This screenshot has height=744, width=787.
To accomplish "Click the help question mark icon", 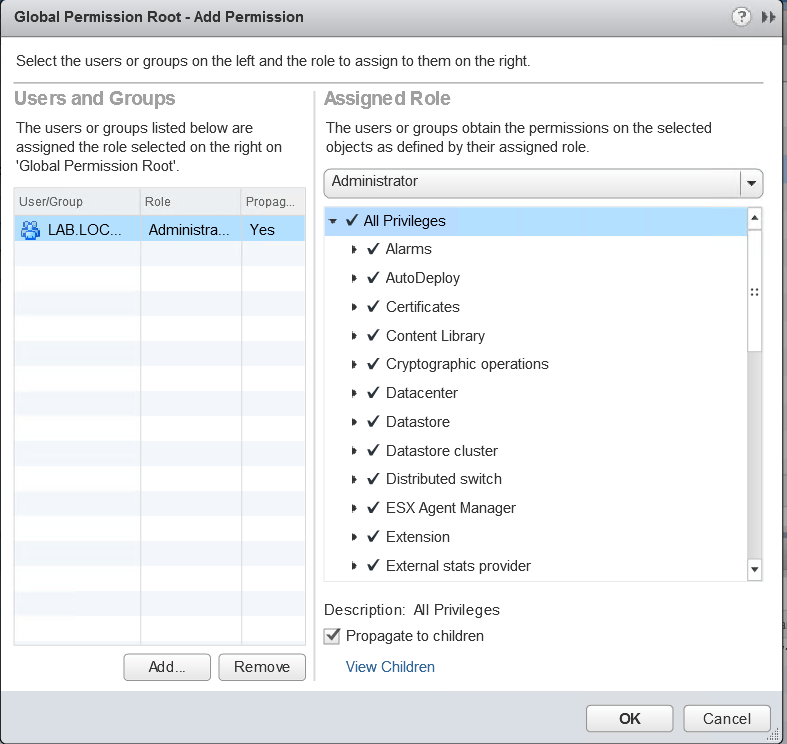I will click(x=741, y=17).
